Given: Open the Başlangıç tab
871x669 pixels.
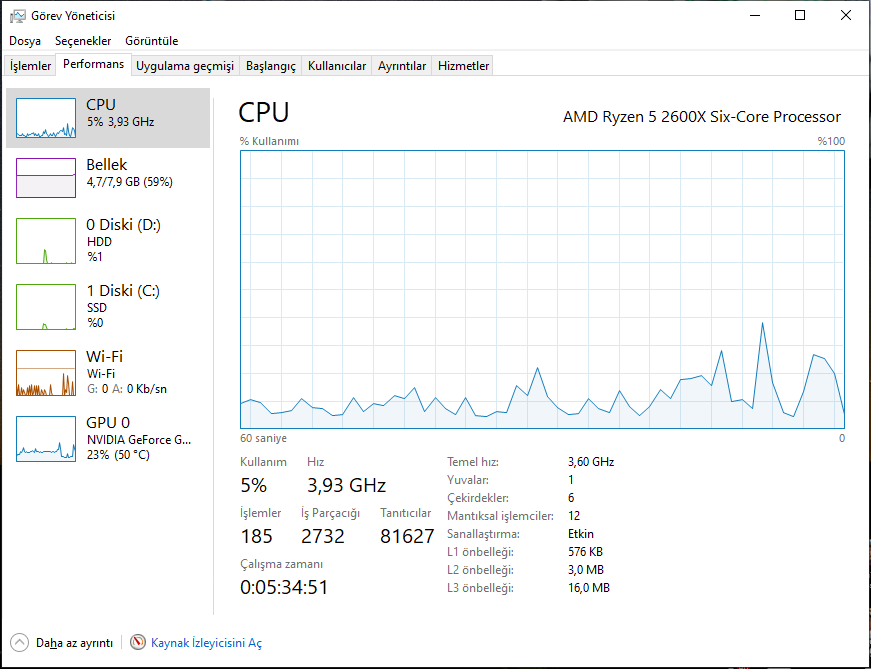Looking at the screenshot, I should coord(271,66).
